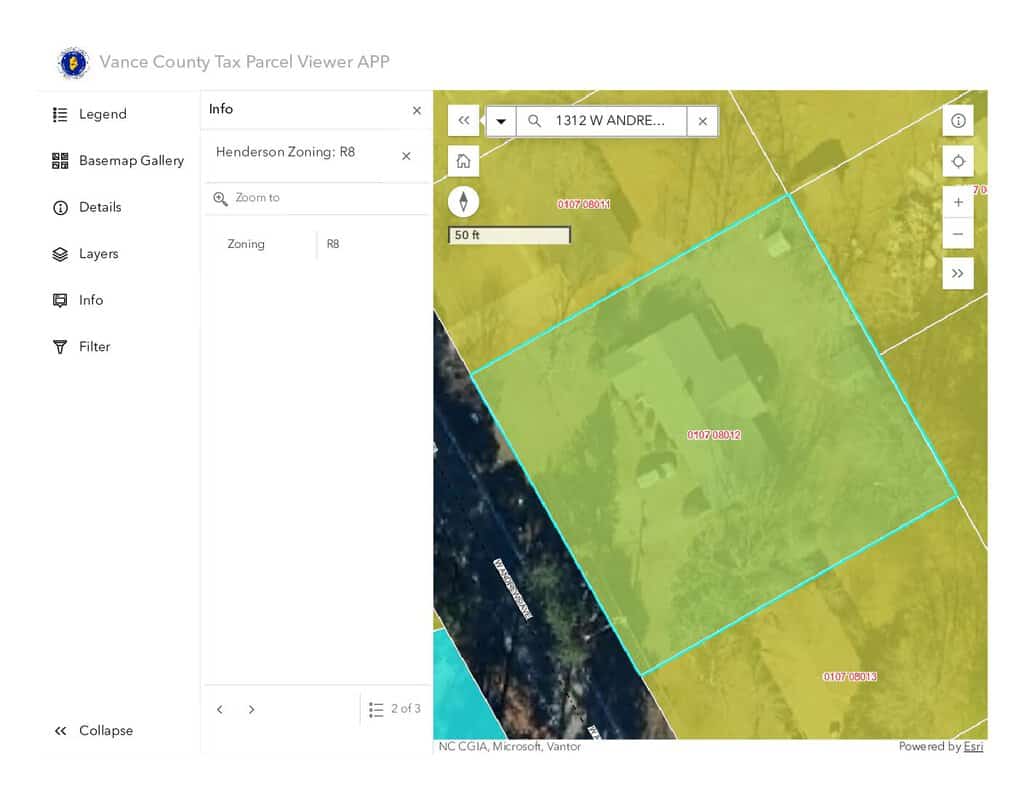Open the Filter panel
The width and height of the screenshot is (1024, 791).
(94, 347)
